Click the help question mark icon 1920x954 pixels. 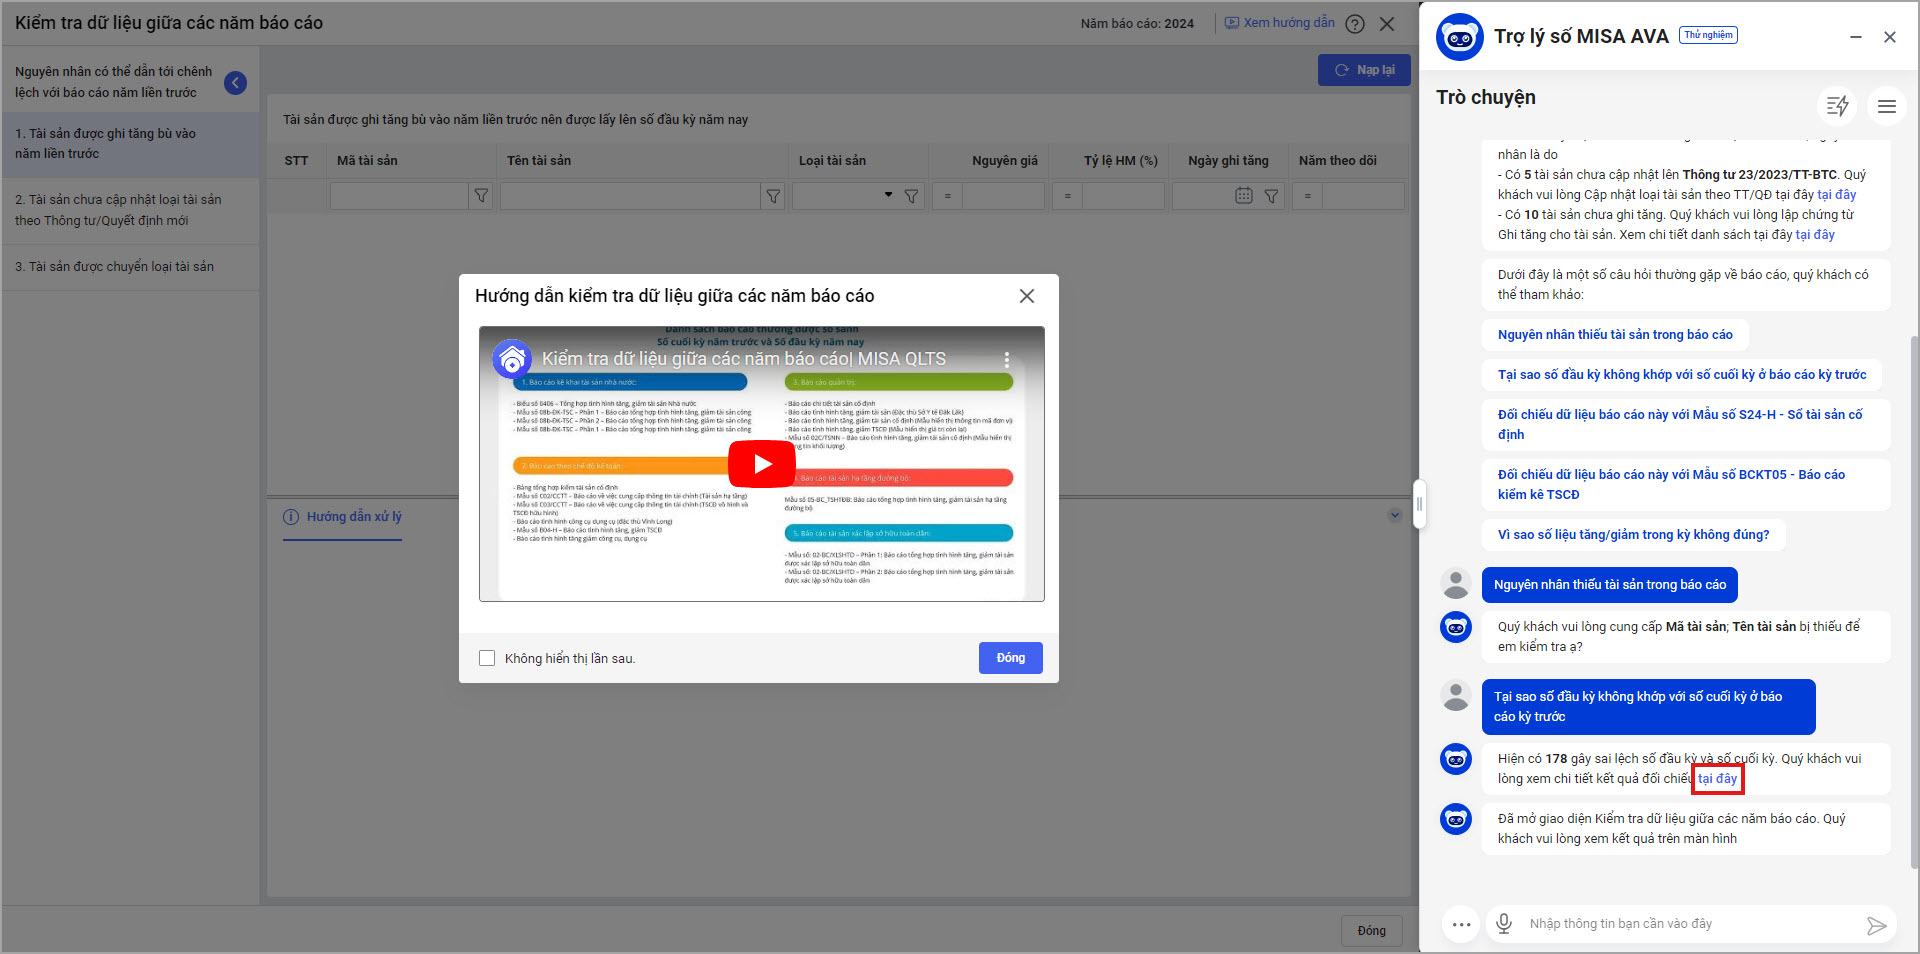[1355, 24]
